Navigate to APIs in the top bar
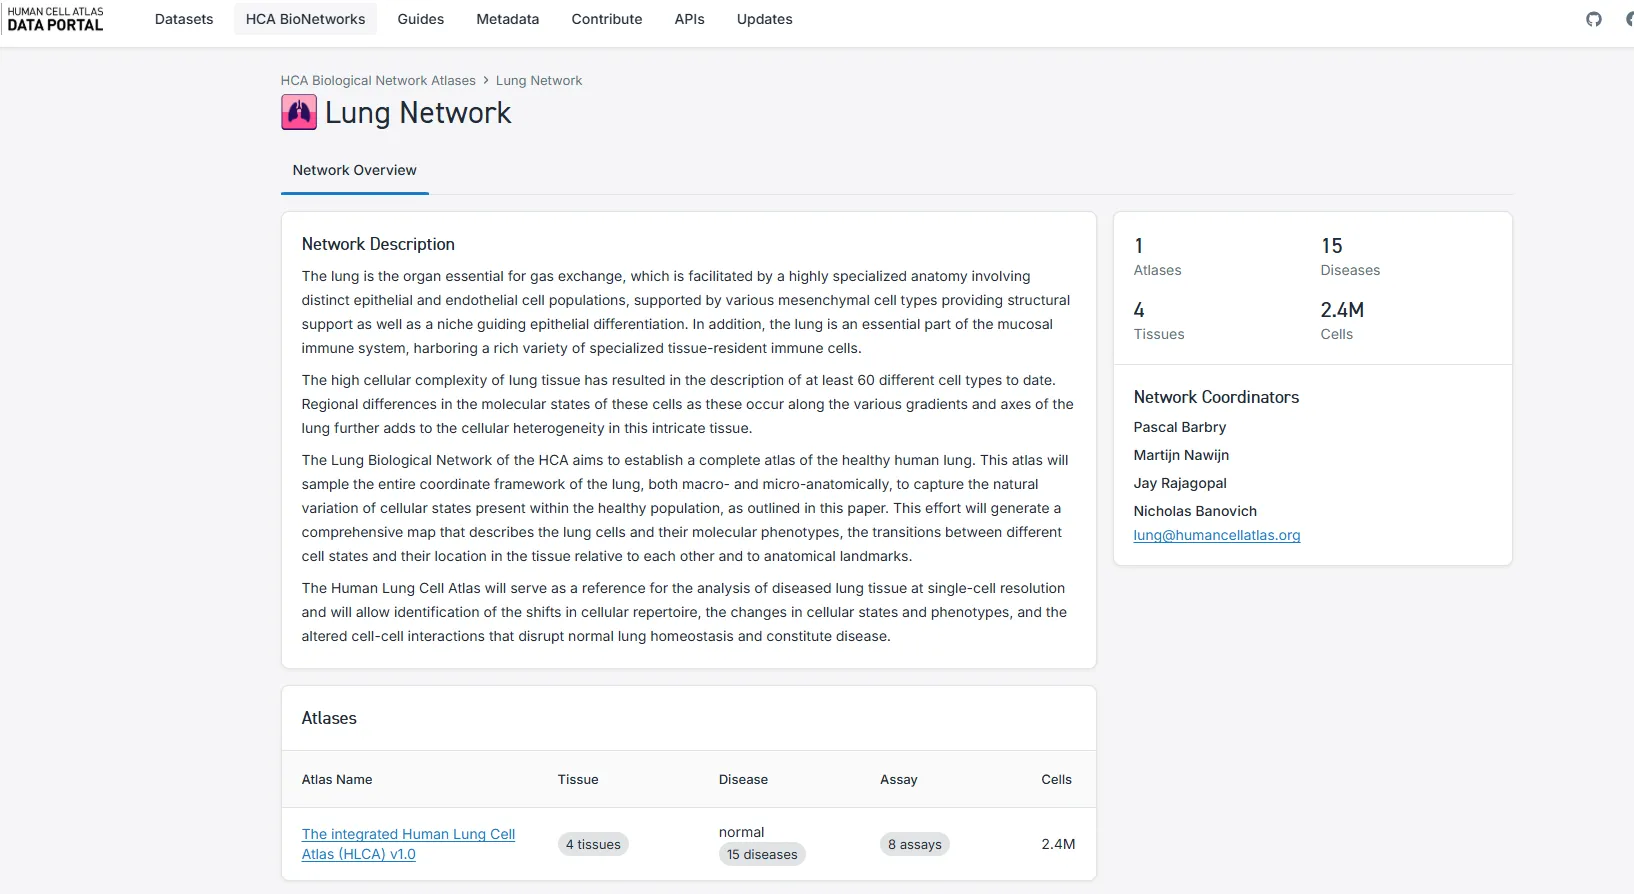This screenshot has height=894, width=1634. (x=689, y=19)
